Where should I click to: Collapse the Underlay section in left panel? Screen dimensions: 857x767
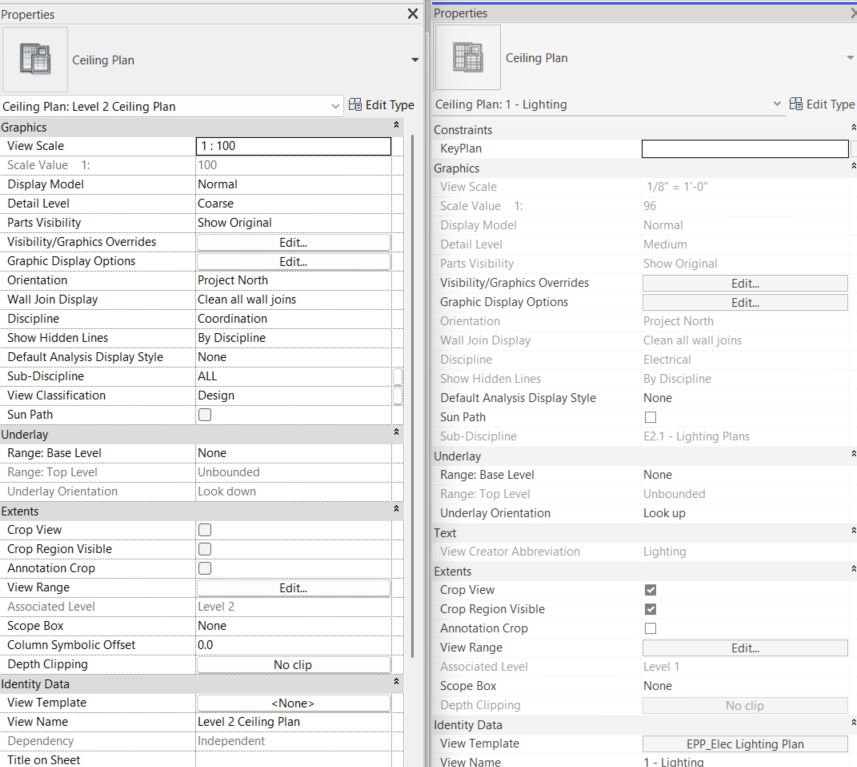(396, 432)
